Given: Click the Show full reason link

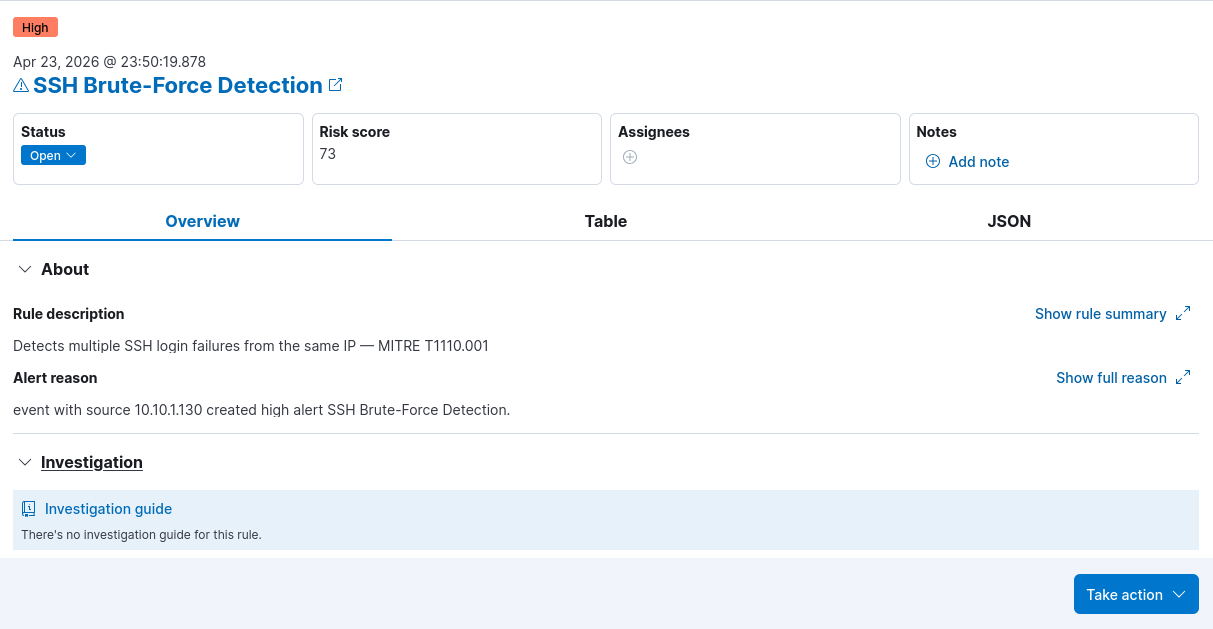Looking at the screenshot, I should point(1111,378).
